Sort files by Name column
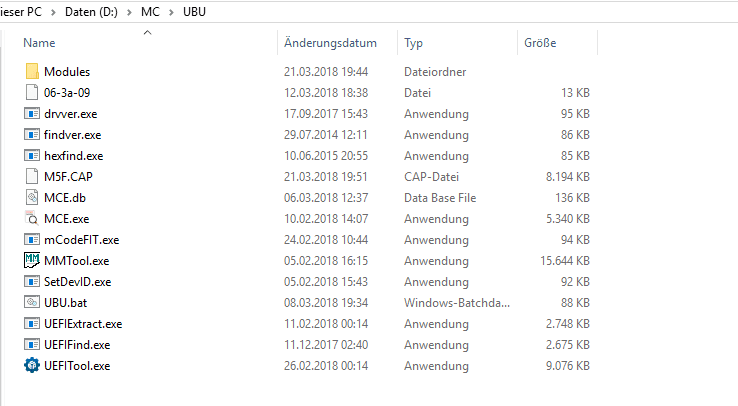738x406 pixels. coord(40,43)
